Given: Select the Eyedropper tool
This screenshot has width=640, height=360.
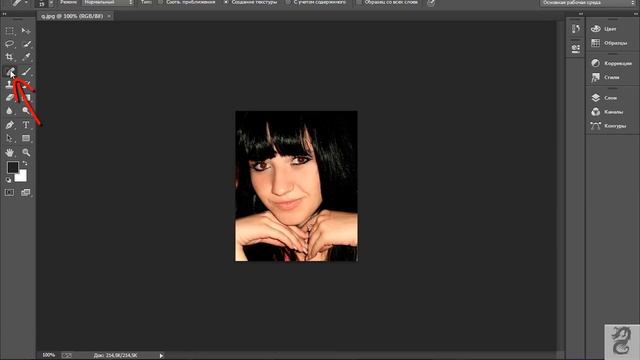Looking at the screenshot, I should tap(26, 57).
